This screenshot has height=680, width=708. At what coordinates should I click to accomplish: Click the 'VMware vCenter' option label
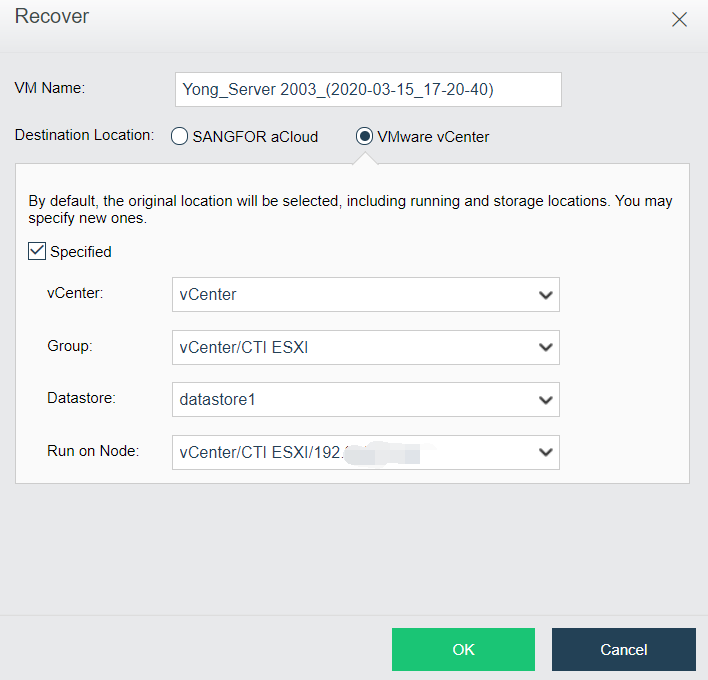click(x=433, y=137)
